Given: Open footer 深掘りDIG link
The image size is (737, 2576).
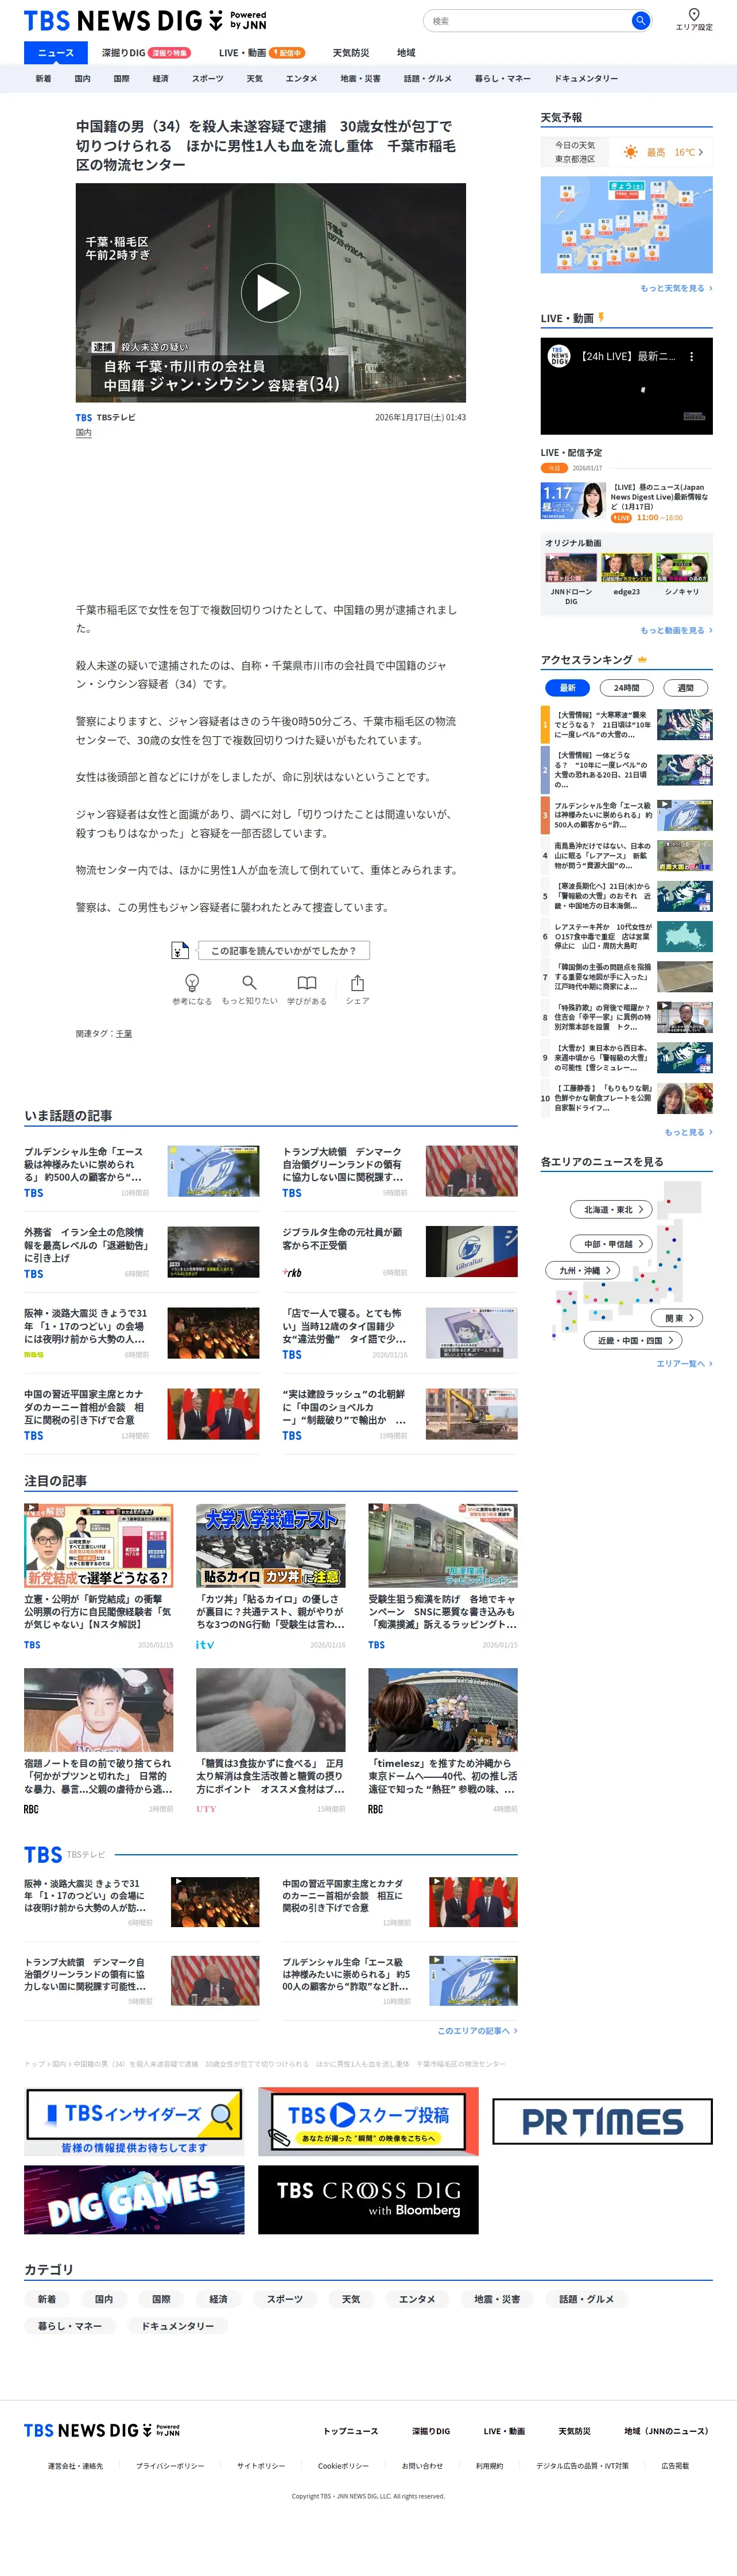Looking at the screenshot, I should [x=431, y=2430].
